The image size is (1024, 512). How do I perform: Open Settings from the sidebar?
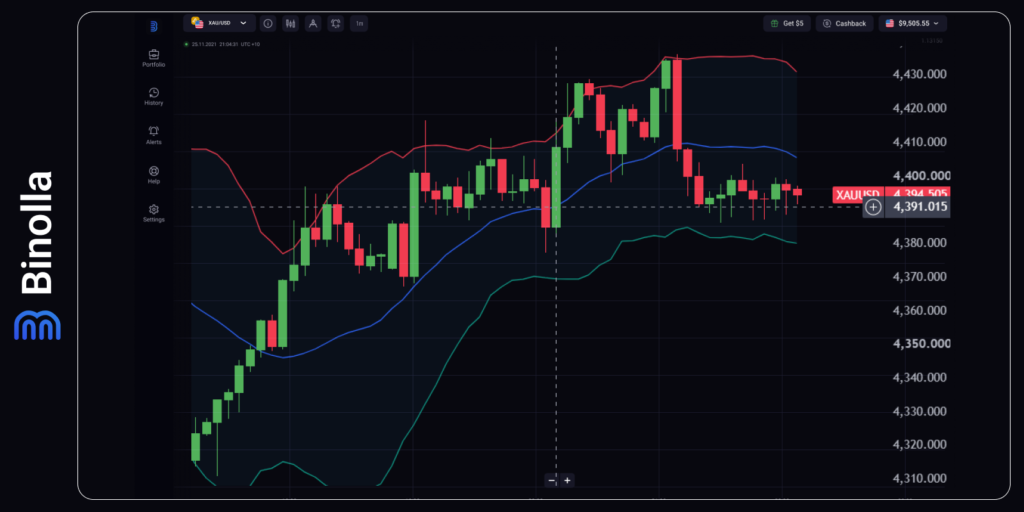pos(153,214)
